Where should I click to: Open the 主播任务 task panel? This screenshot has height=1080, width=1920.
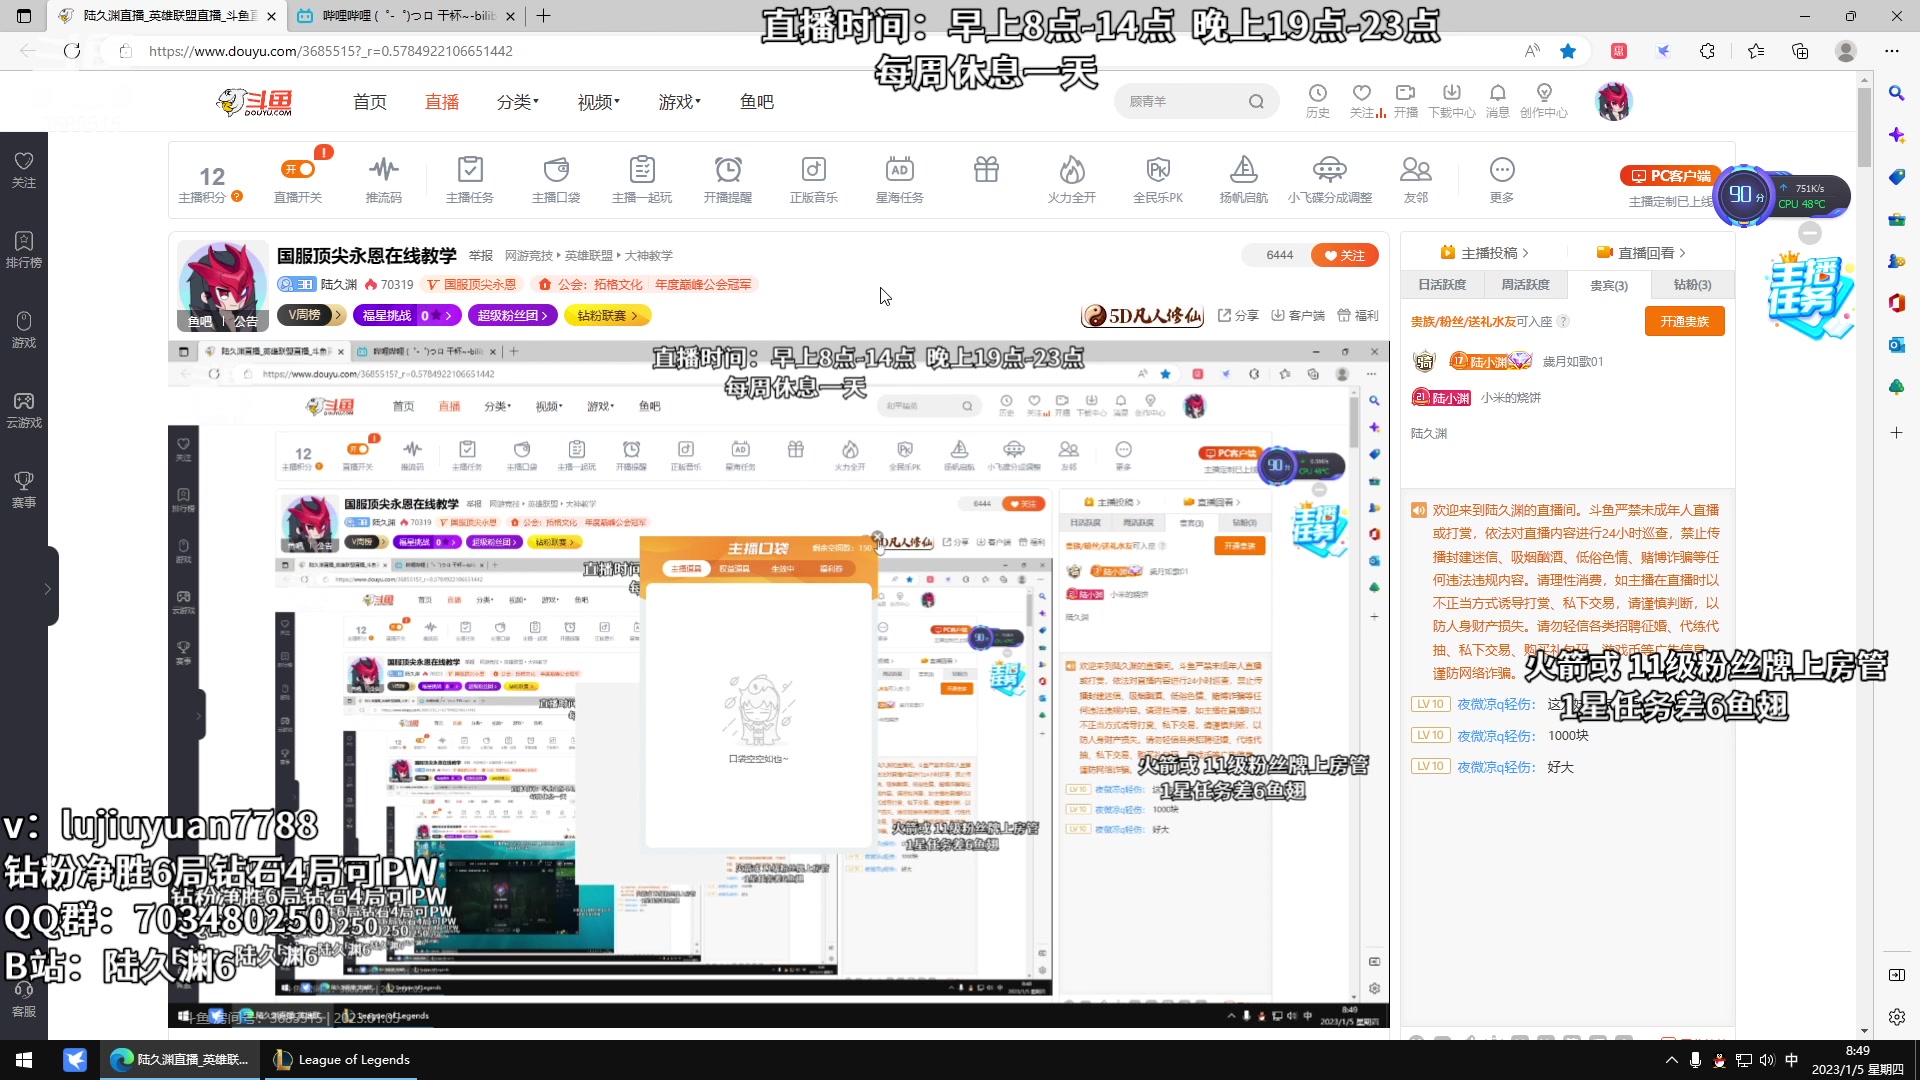point(470,180)
